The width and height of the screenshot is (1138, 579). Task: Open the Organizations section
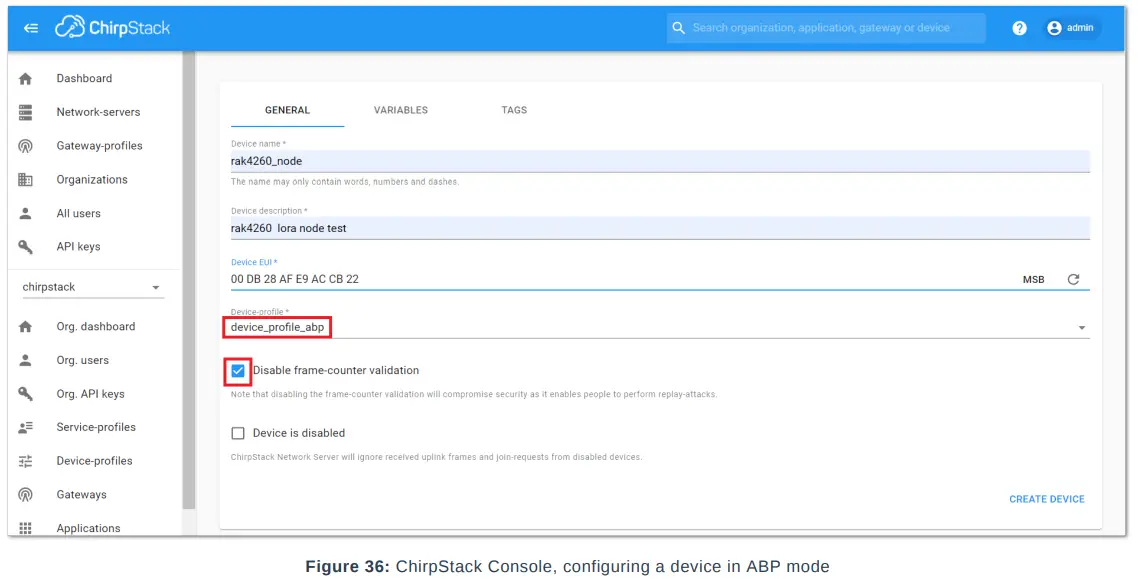92,179
